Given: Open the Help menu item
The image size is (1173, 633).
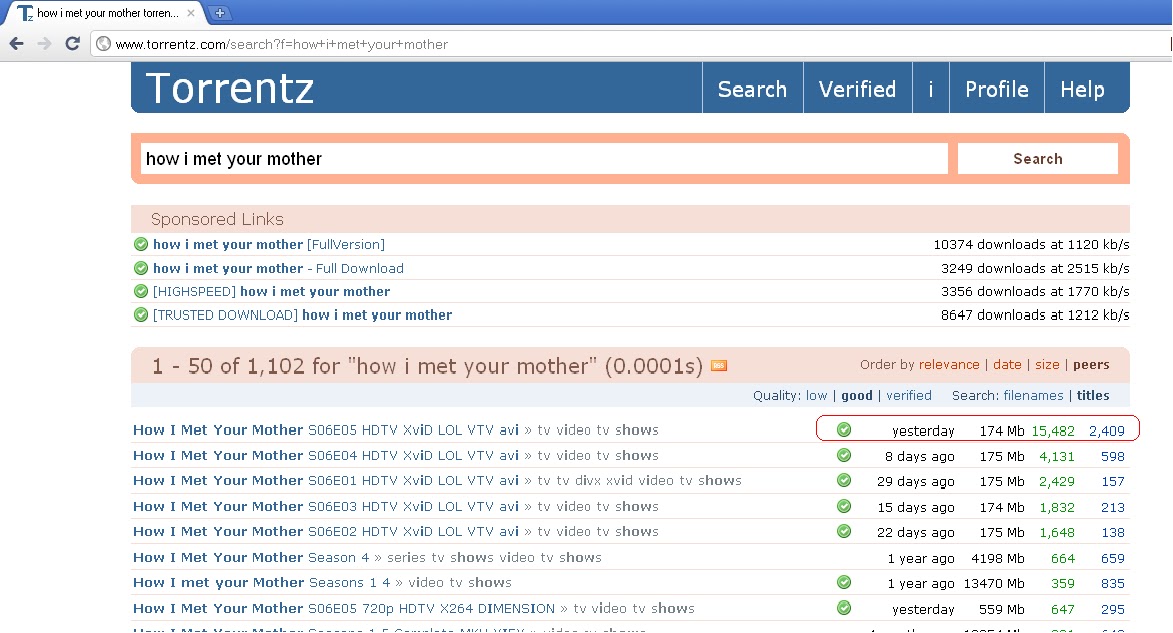Looking at the screenshot, I should [x=1082, y=89].
